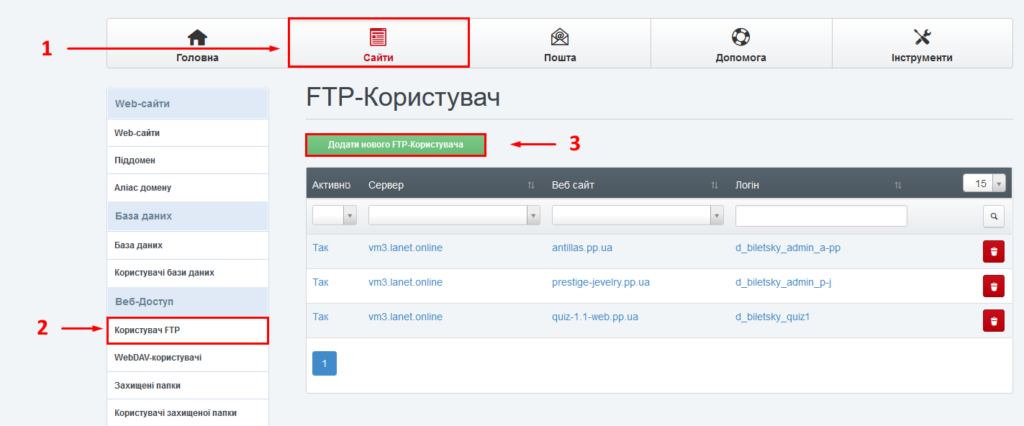Change the rows-per-page dropdown showing 15

point(984,183)
